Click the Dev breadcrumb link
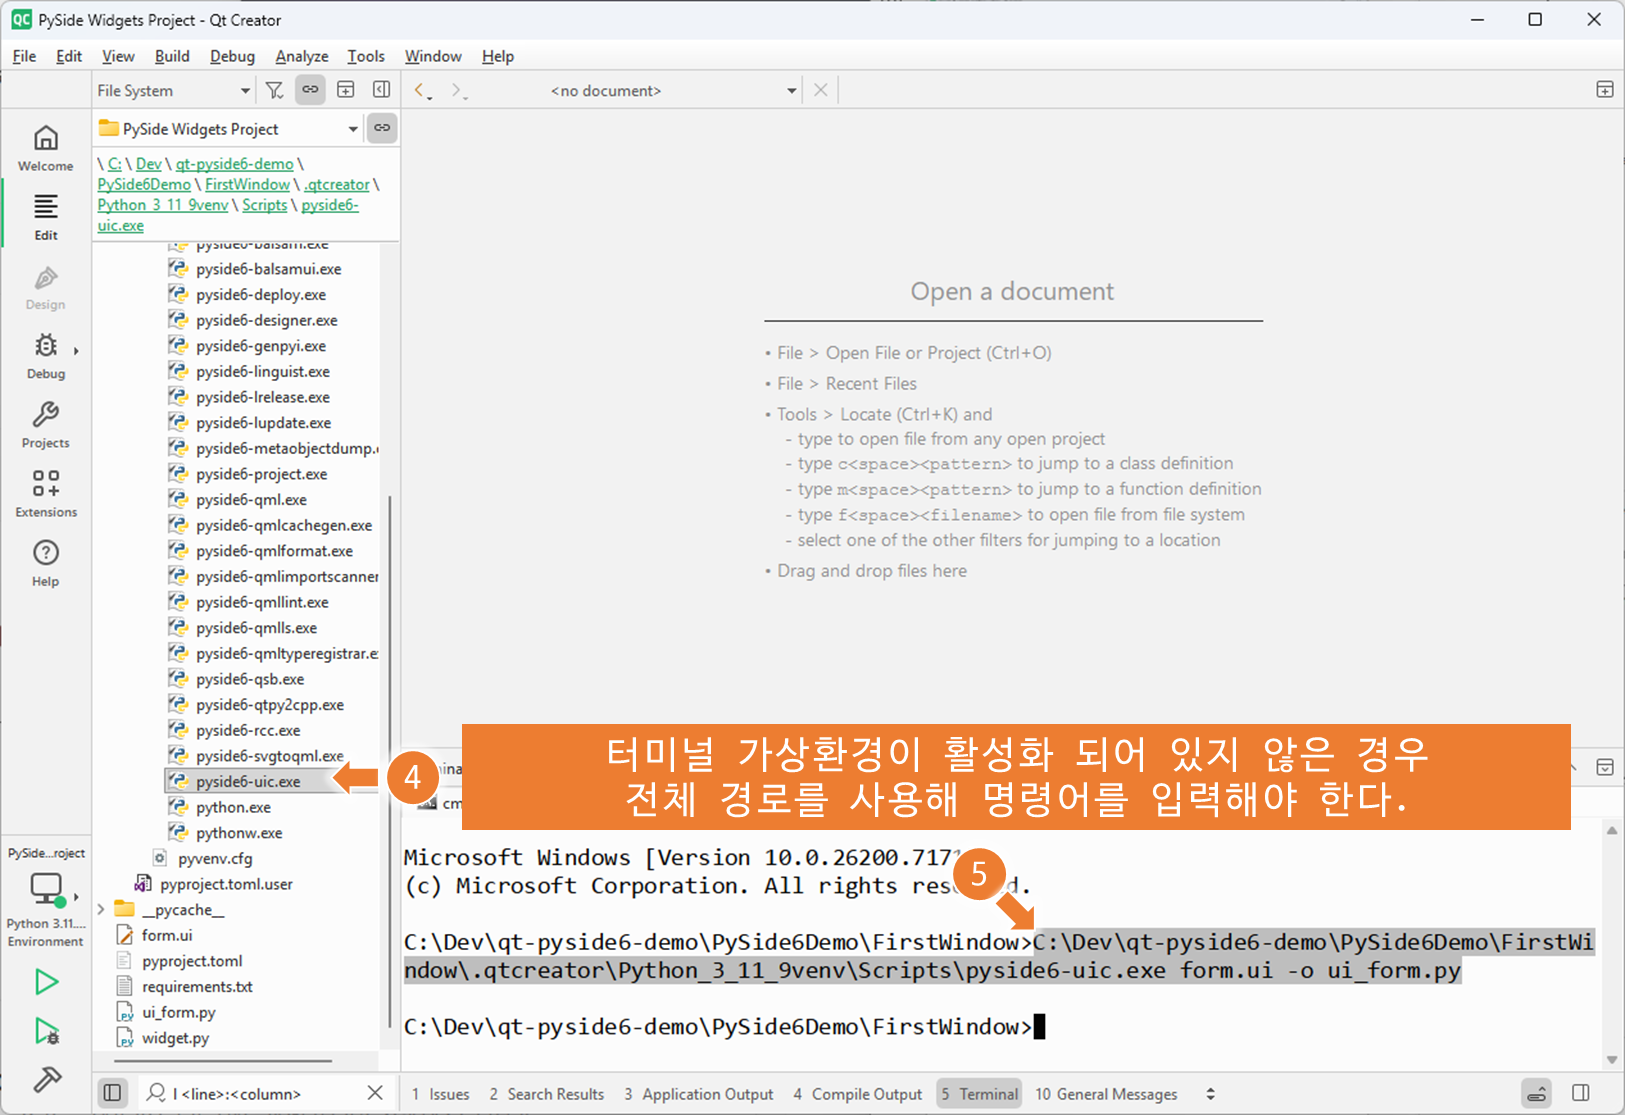This screenshot has height=1115, width=1625. coord(149,164)
